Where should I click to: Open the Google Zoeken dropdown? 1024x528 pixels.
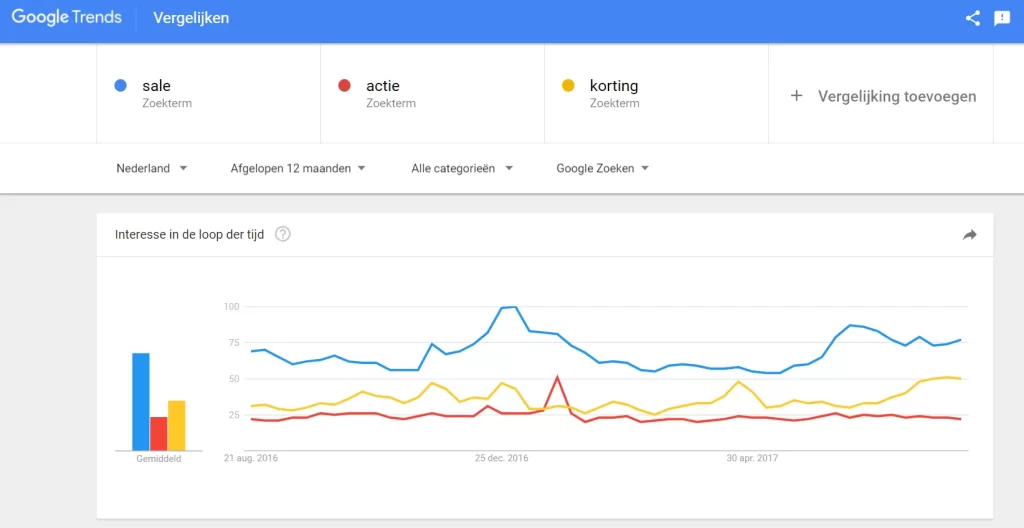602,168
